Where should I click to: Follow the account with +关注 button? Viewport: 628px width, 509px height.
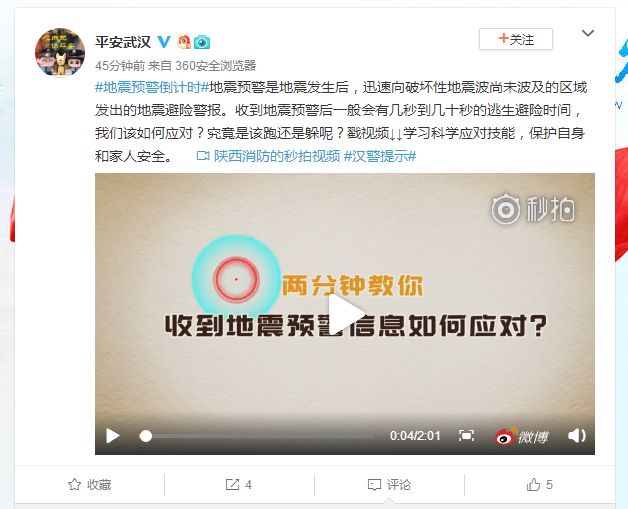point(516,39)
